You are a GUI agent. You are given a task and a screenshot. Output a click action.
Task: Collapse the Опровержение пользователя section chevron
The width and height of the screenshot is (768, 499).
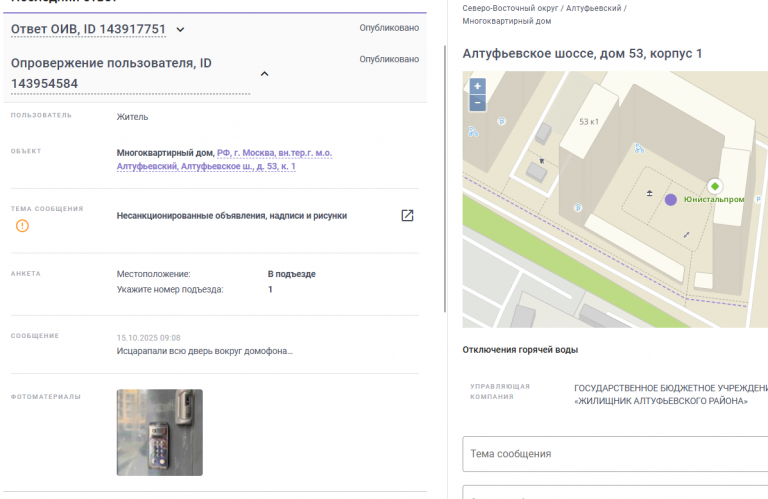click(x=264, y=73)
